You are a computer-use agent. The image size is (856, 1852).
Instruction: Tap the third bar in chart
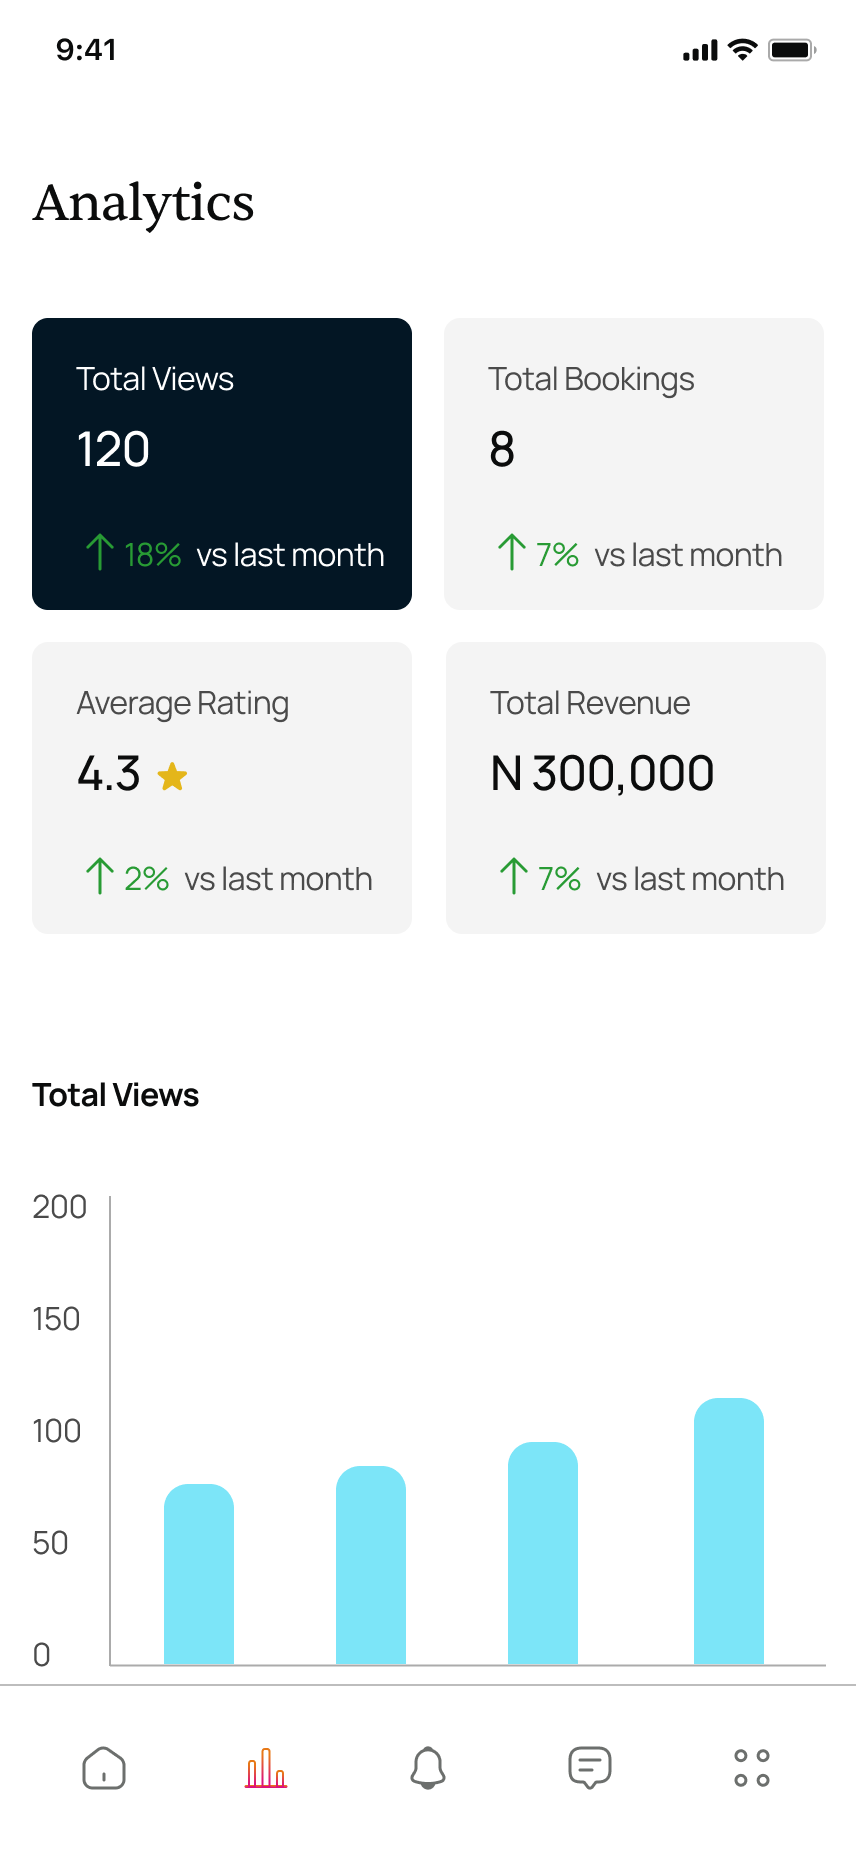pyautogui.click(x=543, y=1554)
